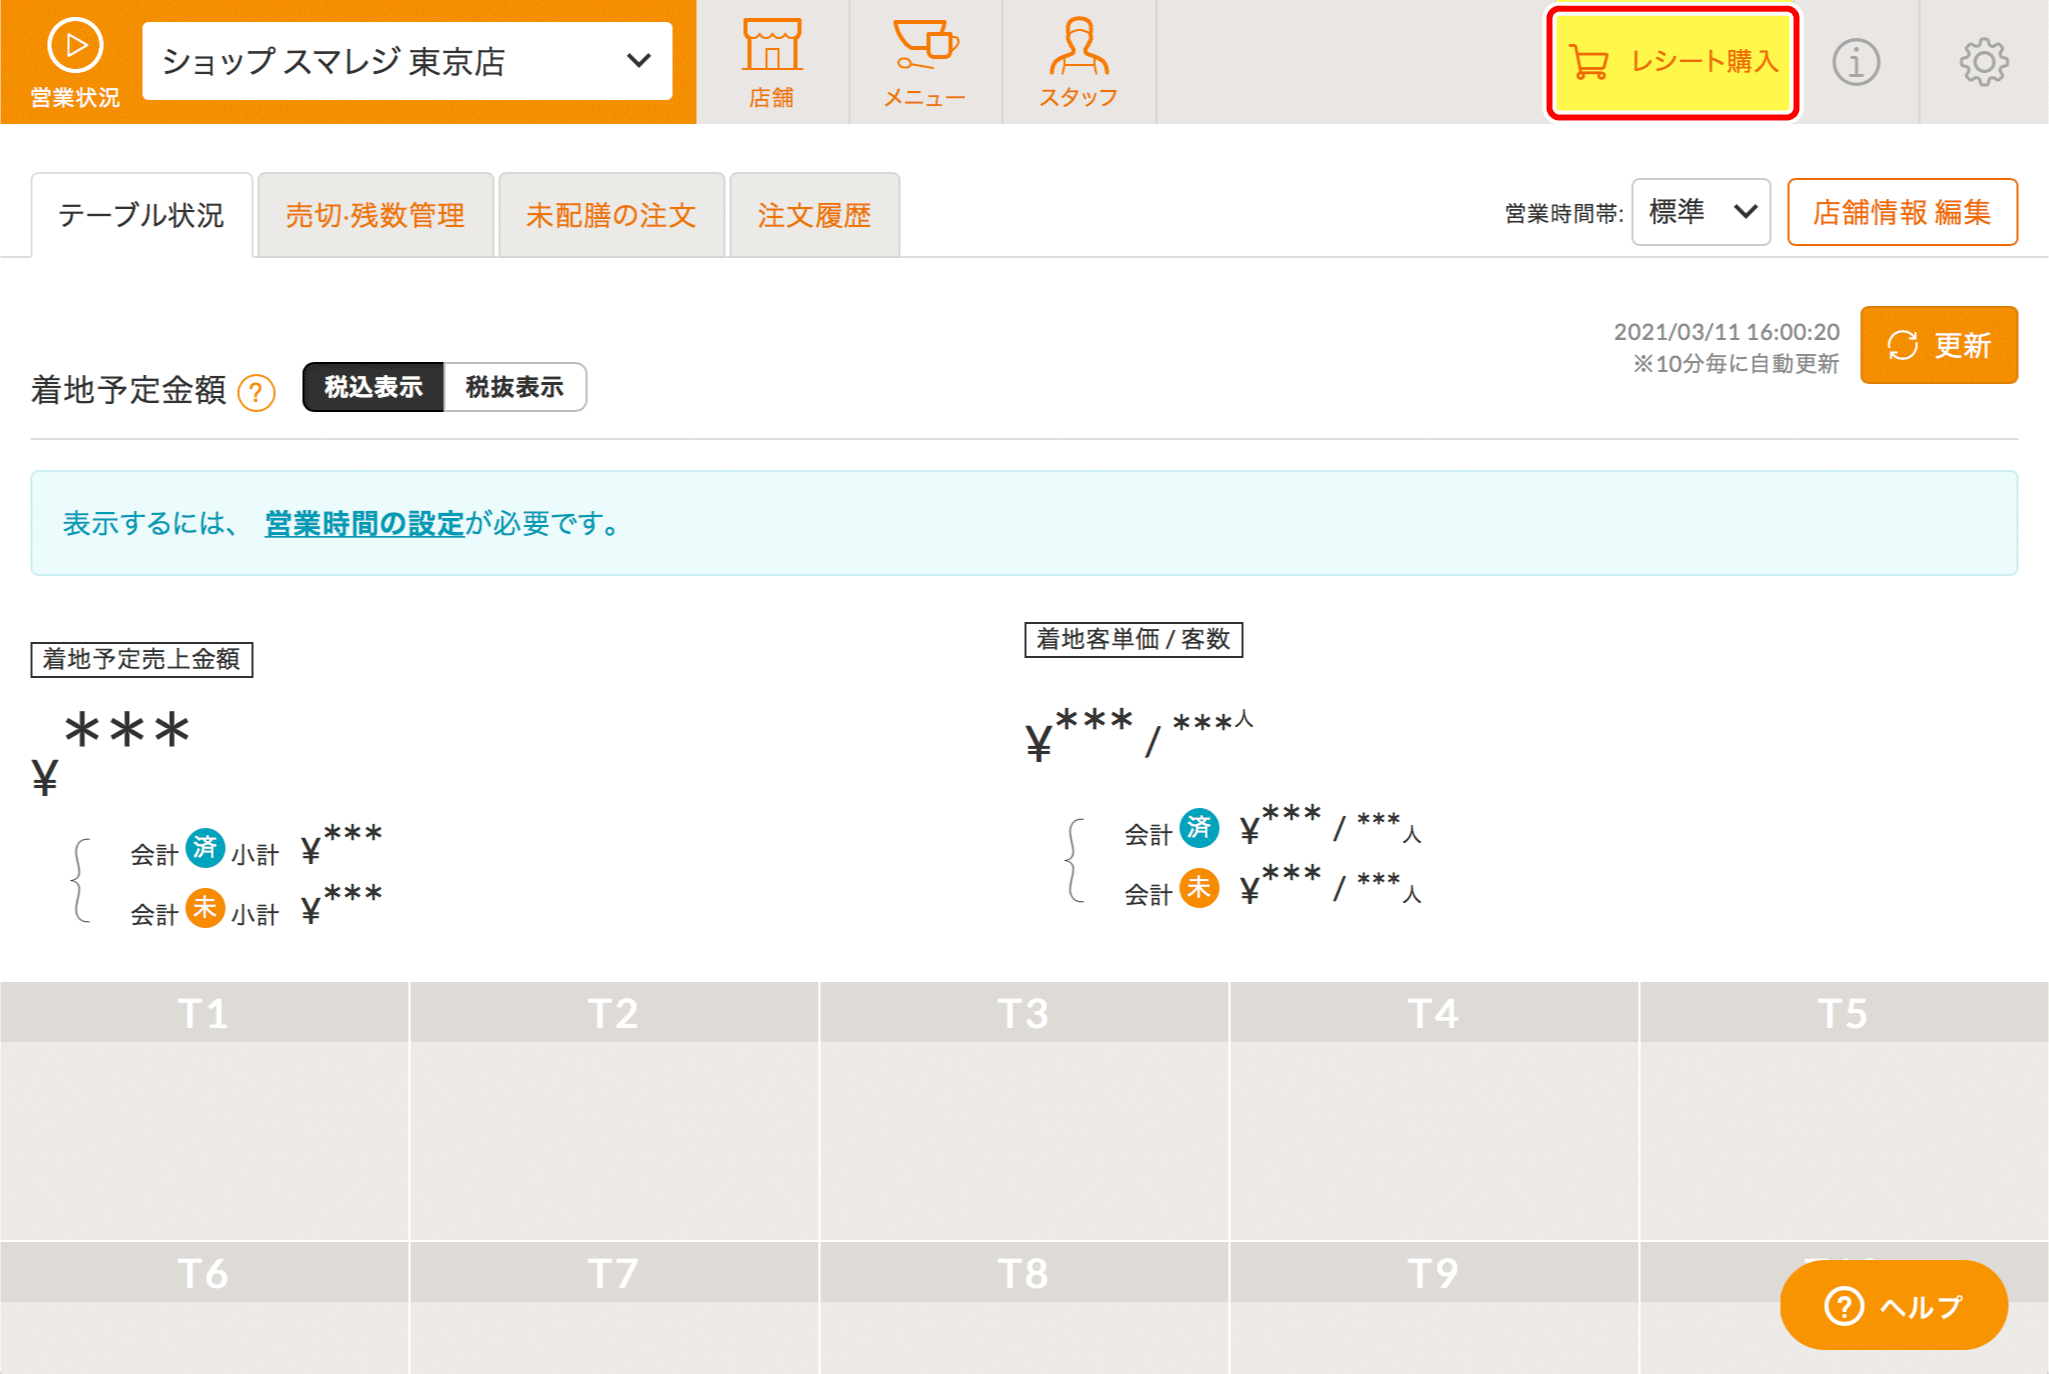Go to 注文履歴 tab
Screen dimensions: 2049x1374
click(x=814, y=215)
